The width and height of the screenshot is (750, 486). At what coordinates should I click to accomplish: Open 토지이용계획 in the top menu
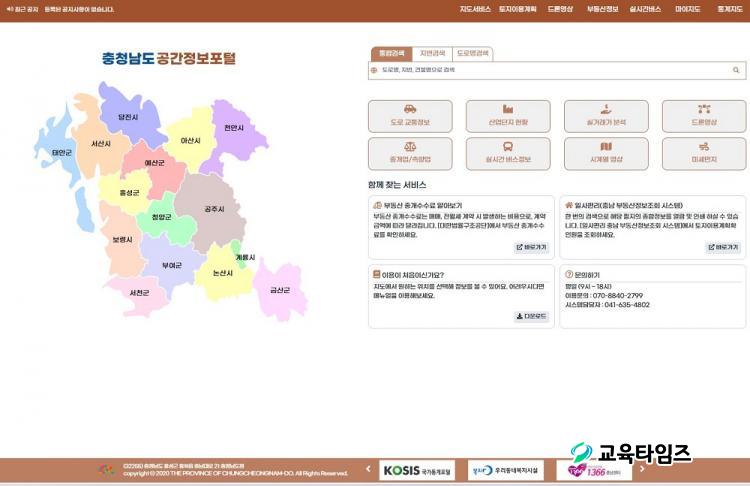click(518, 9)
